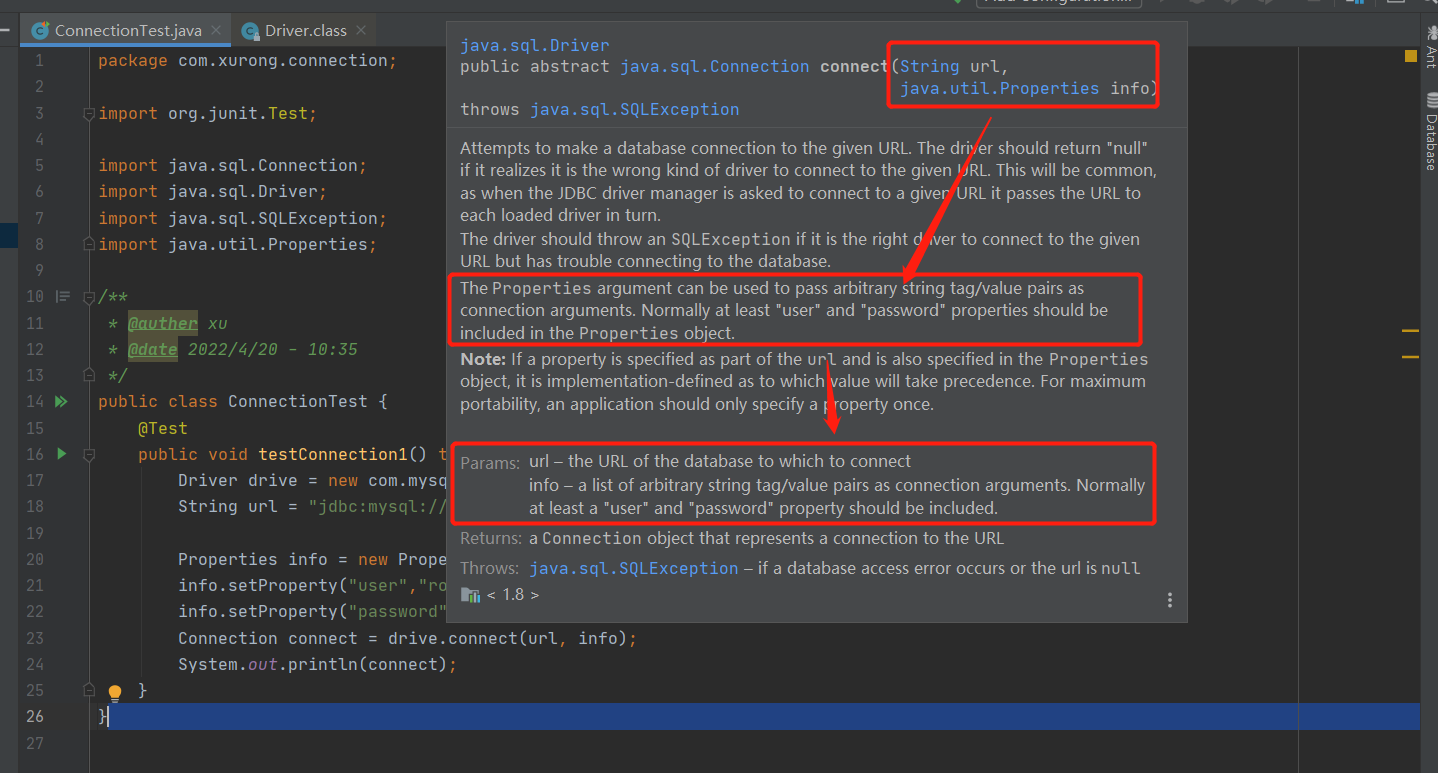The image size is (1438, 773).
Task: Click 'import java.sql.Driver;' line
Action: click(212, 192)
